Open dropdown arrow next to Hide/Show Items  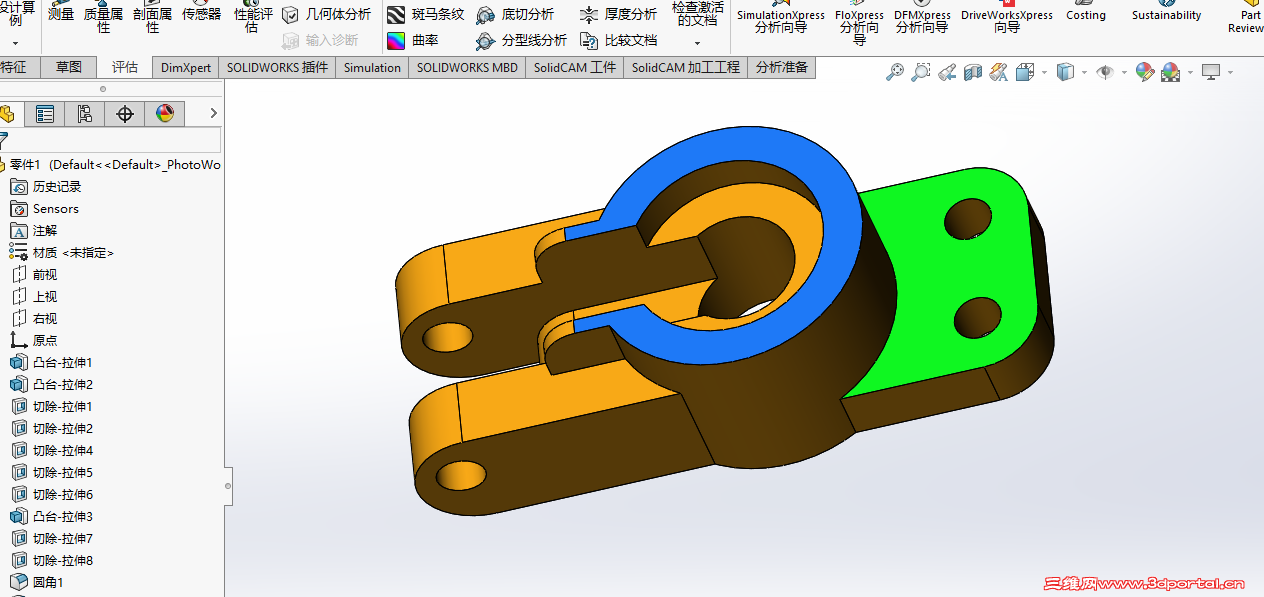click(x=1125, y=72)
